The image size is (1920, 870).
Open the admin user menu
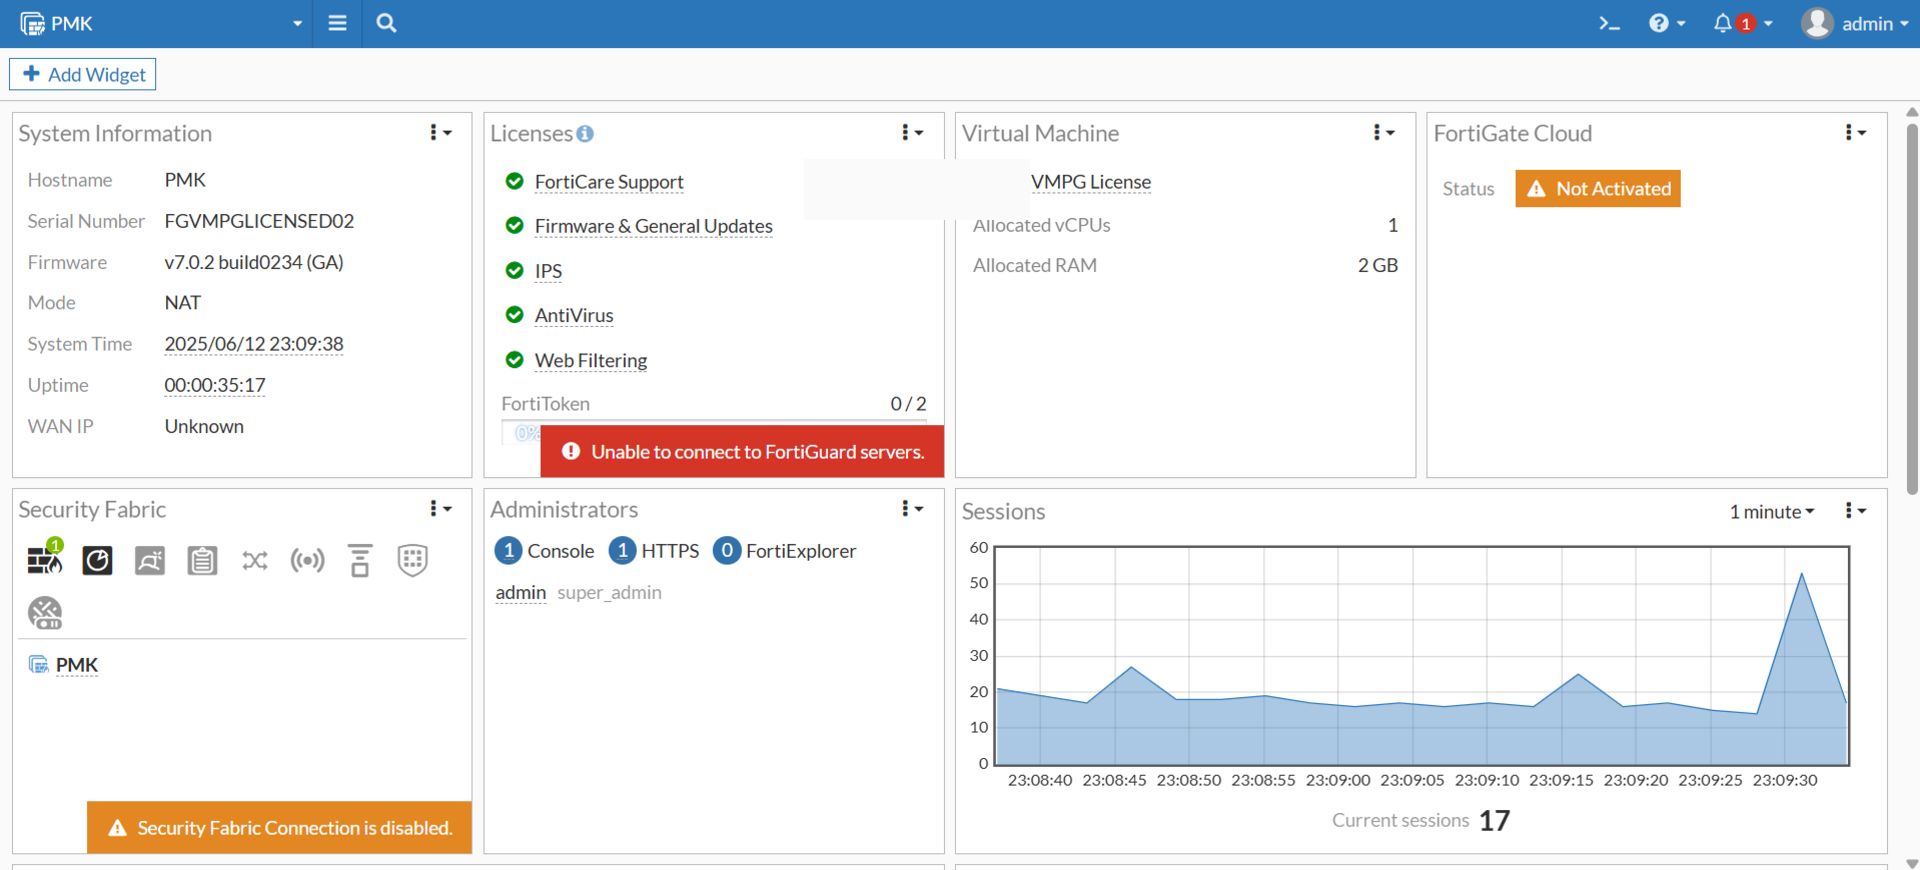tap(1855, 24)
